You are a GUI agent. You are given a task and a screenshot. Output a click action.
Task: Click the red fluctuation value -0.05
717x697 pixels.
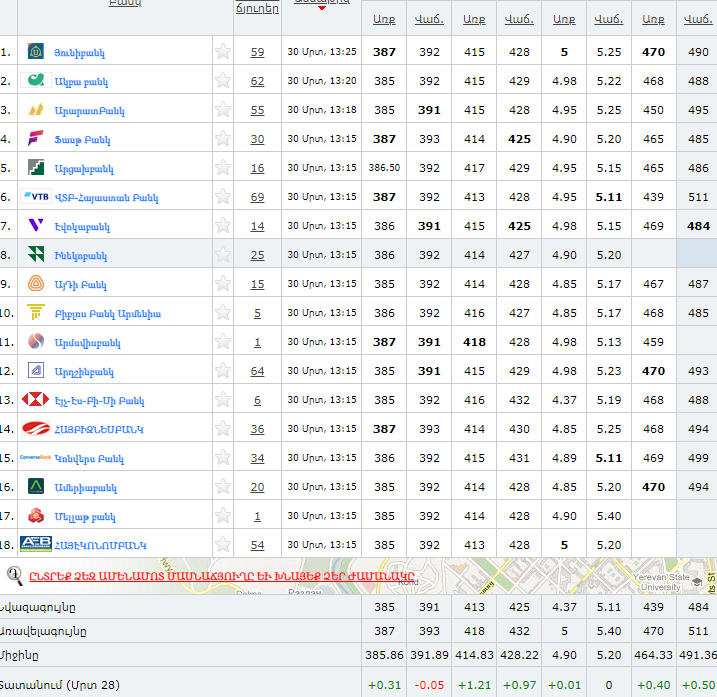[x=429, y=685]
